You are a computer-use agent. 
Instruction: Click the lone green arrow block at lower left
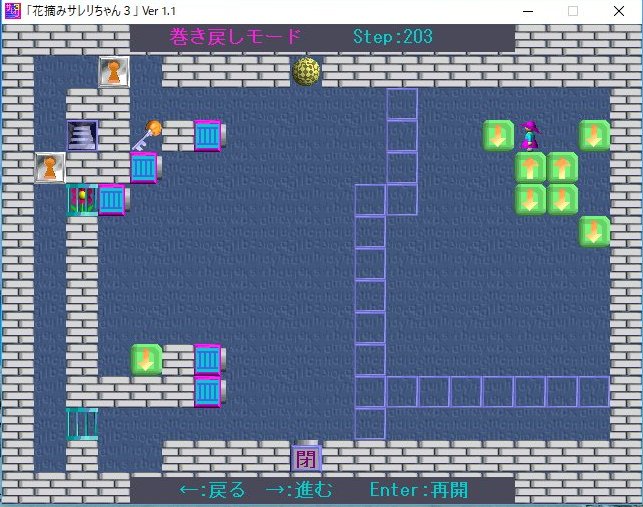click(x=147, y=359)
